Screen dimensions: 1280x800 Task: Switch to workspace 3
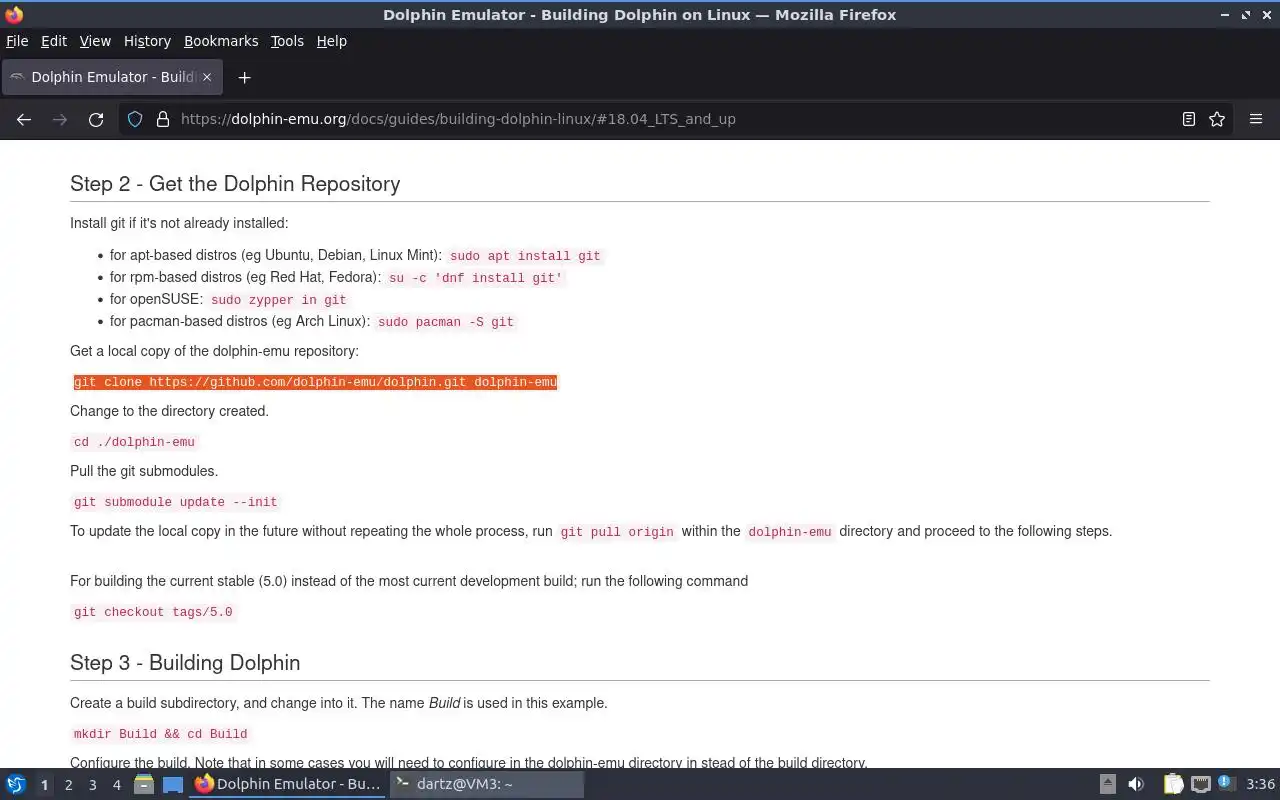[x=93, y=785]
